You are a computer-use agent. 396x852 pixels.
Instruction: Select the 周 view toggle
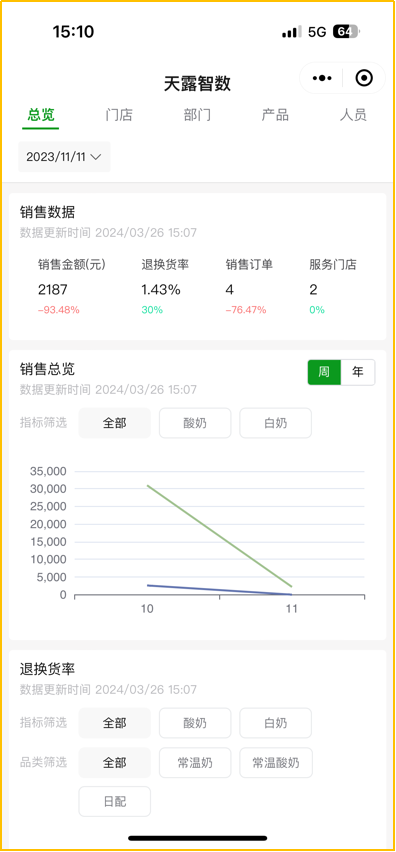[x=324, y=372]
